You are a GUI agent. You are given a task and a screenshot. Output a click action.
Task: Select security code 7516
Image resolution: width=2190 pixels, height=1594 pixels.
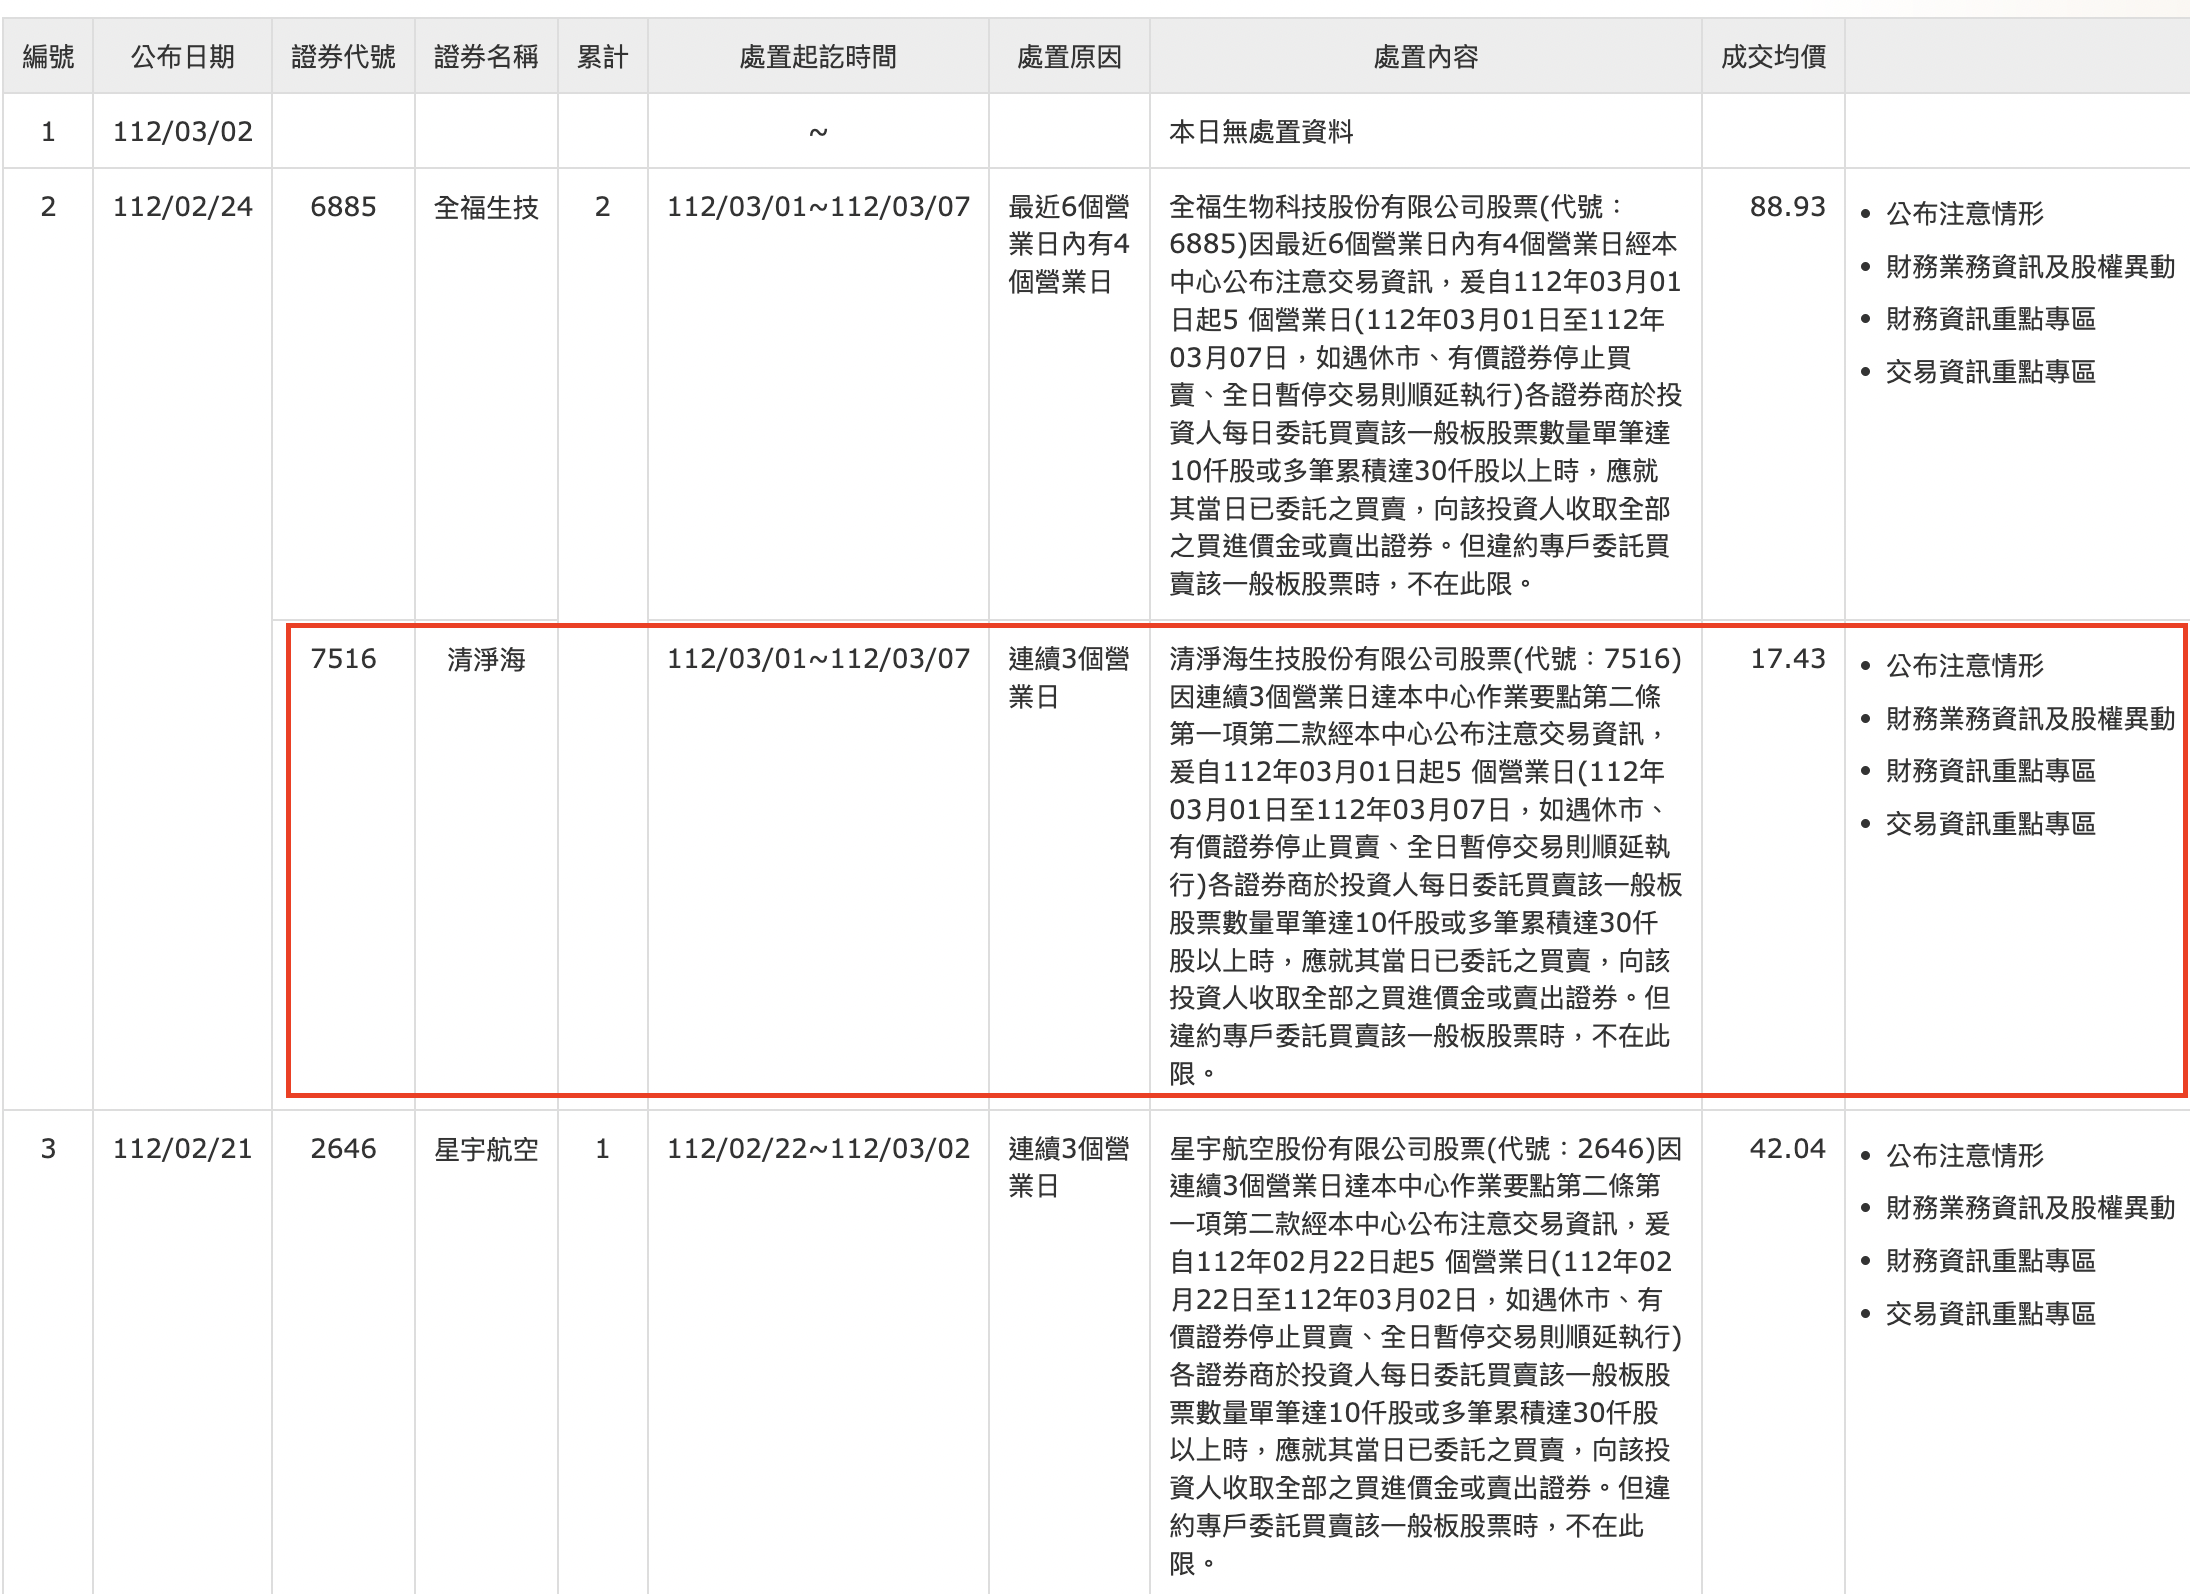coord(343,659)
